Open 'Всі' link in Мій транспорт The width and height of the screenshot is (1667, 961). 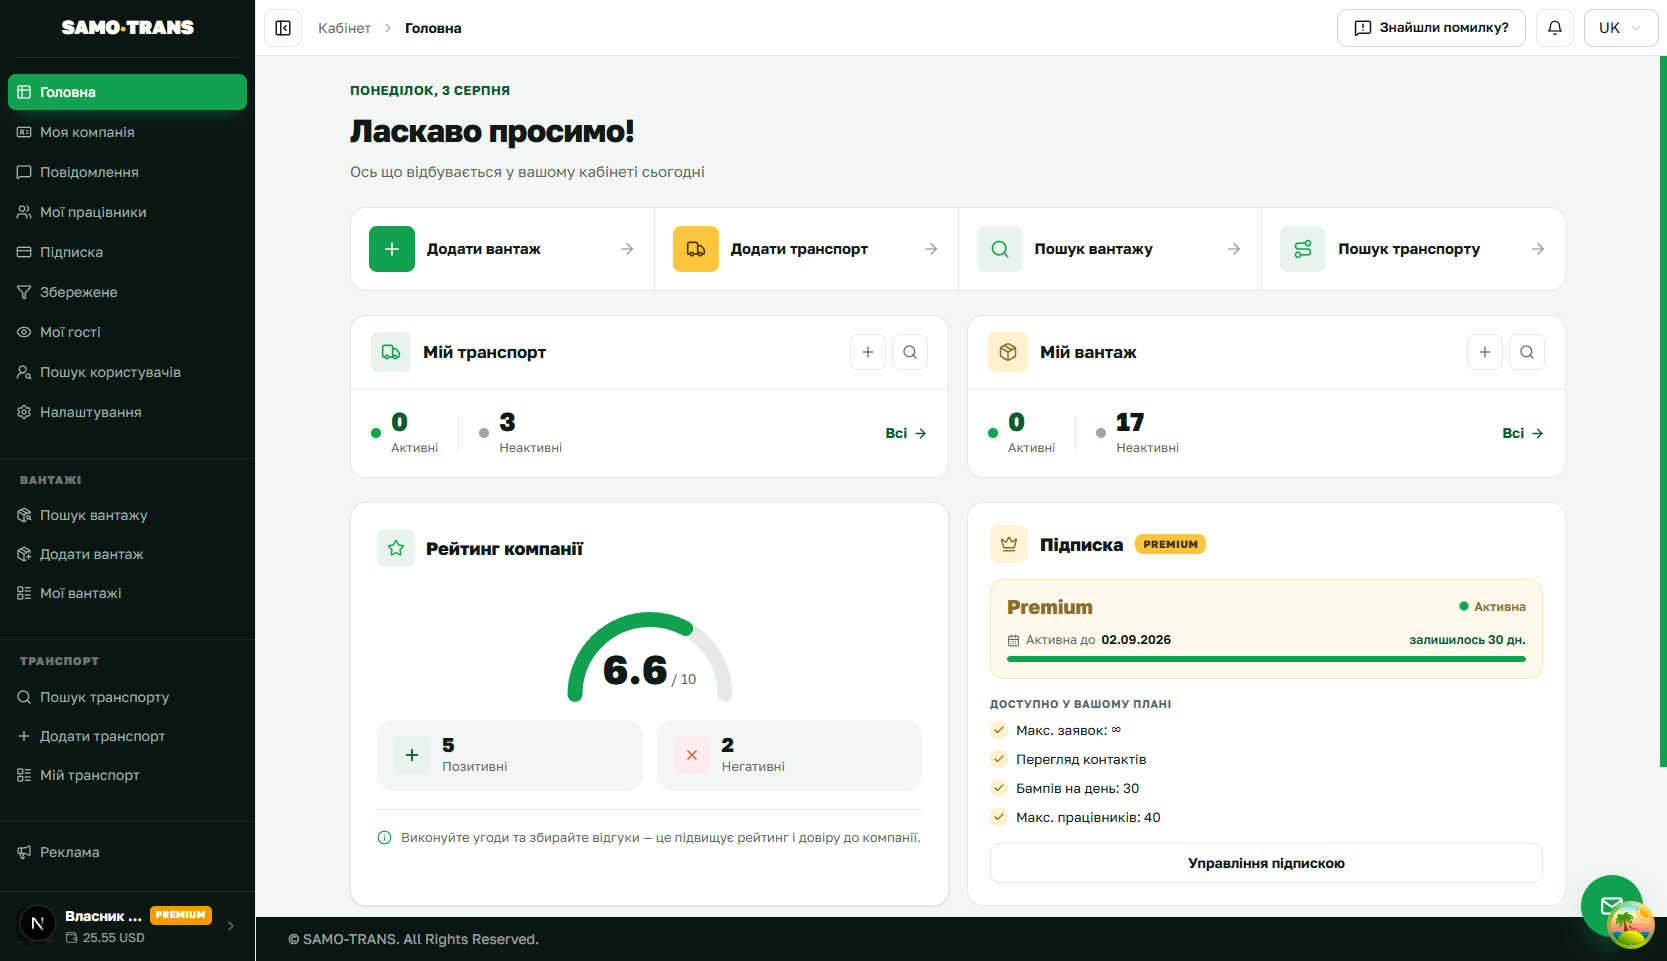click(x=906, y=433)
